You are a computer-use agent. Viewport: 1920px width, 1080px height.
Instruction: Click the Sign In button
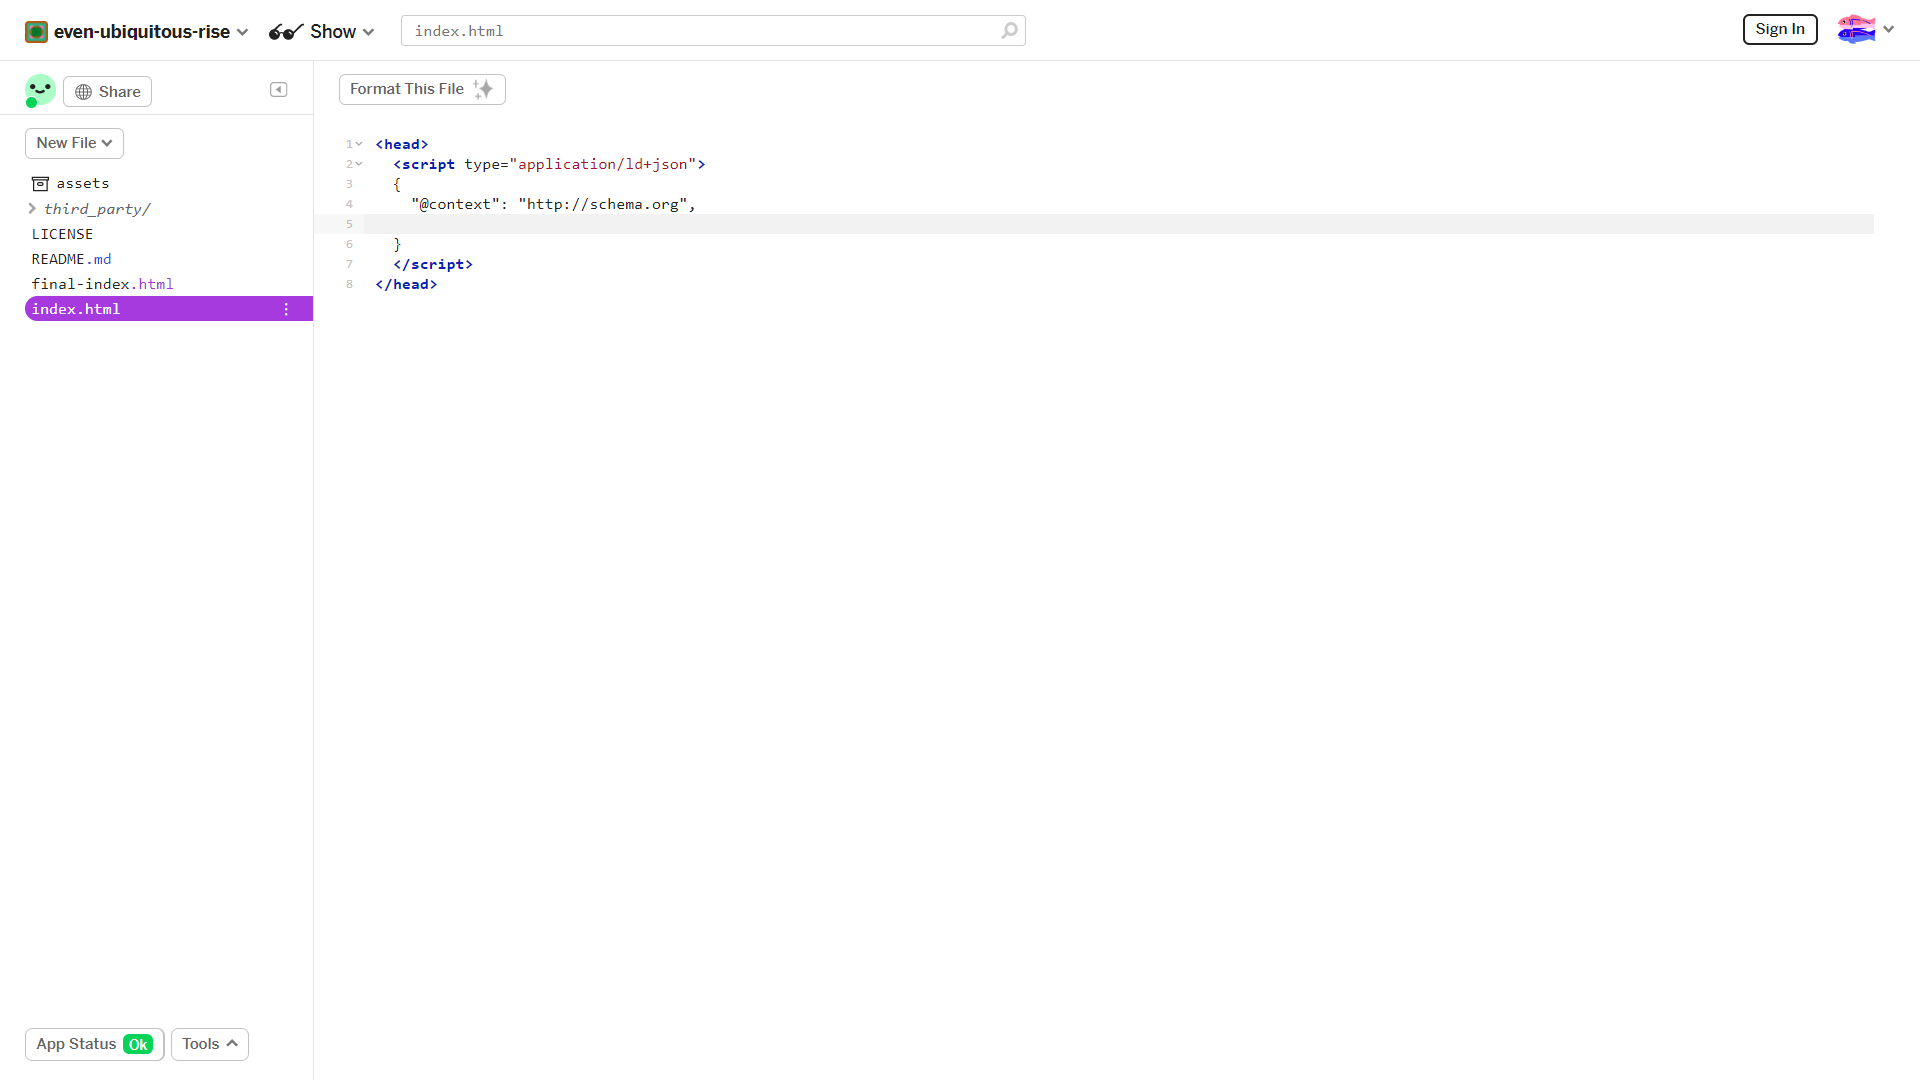click(1779, 29)
